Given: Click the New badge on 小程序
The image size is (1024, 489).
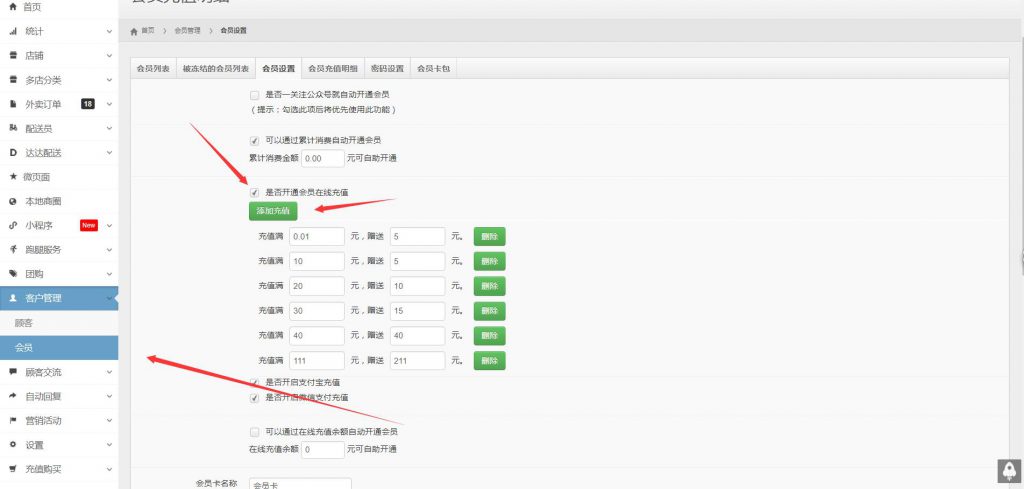Looking at the screenshot, I should 89,225.
